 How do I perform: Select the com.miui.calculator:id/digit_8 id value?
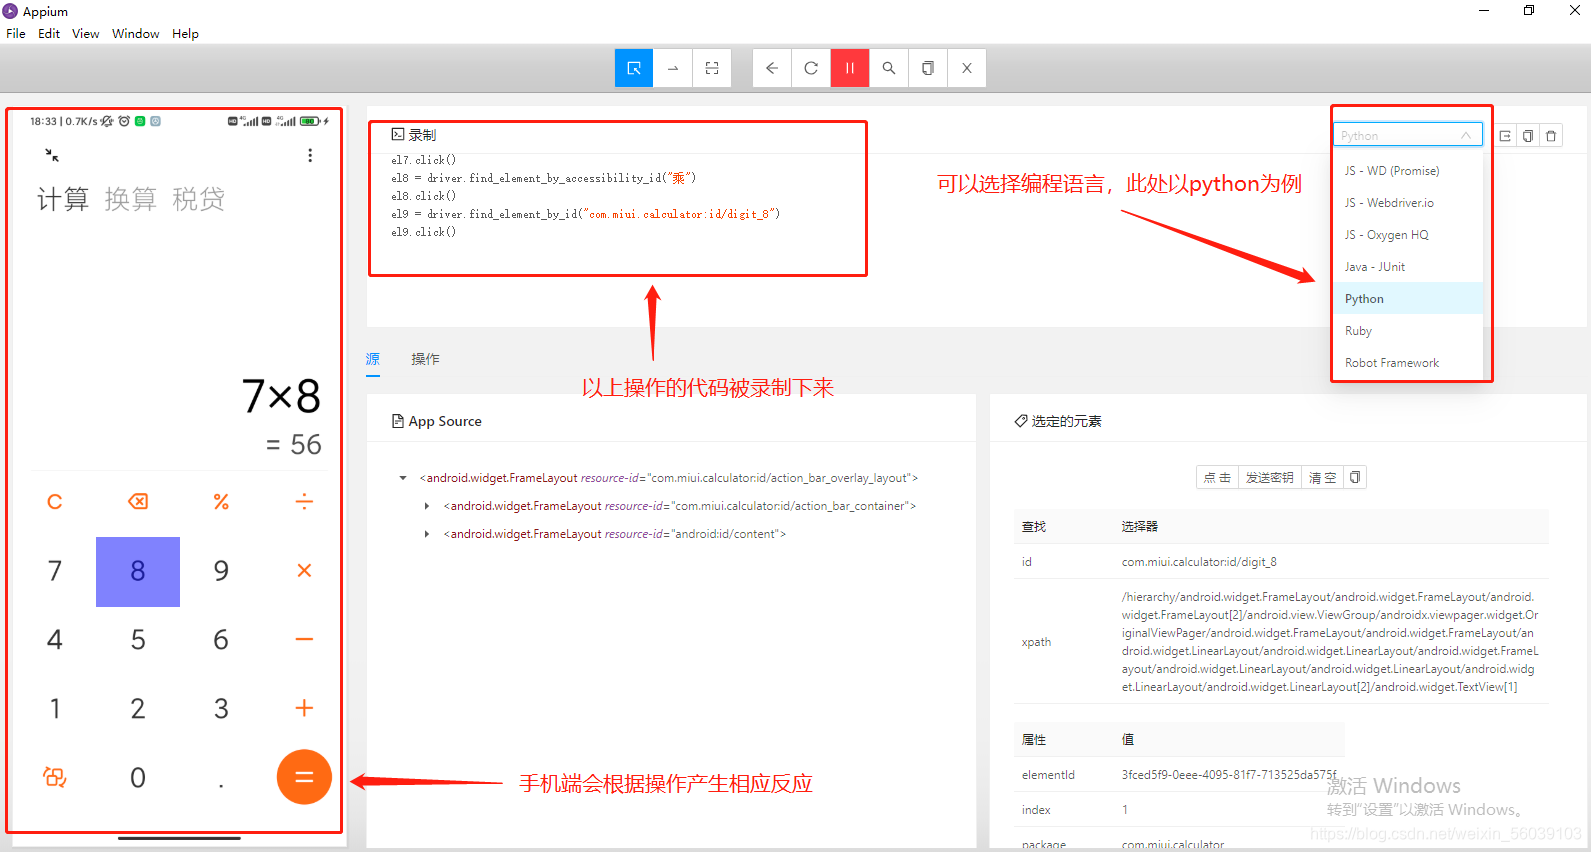(x=1199, y=562)
